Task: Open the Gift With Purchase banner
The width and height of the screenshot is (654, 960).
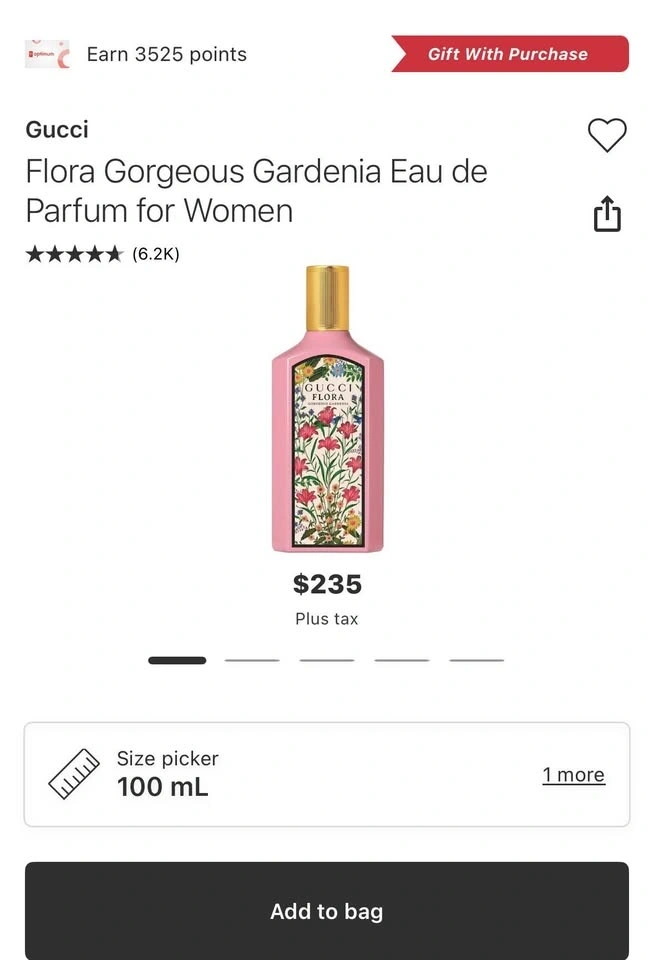Action: (510, 54)
